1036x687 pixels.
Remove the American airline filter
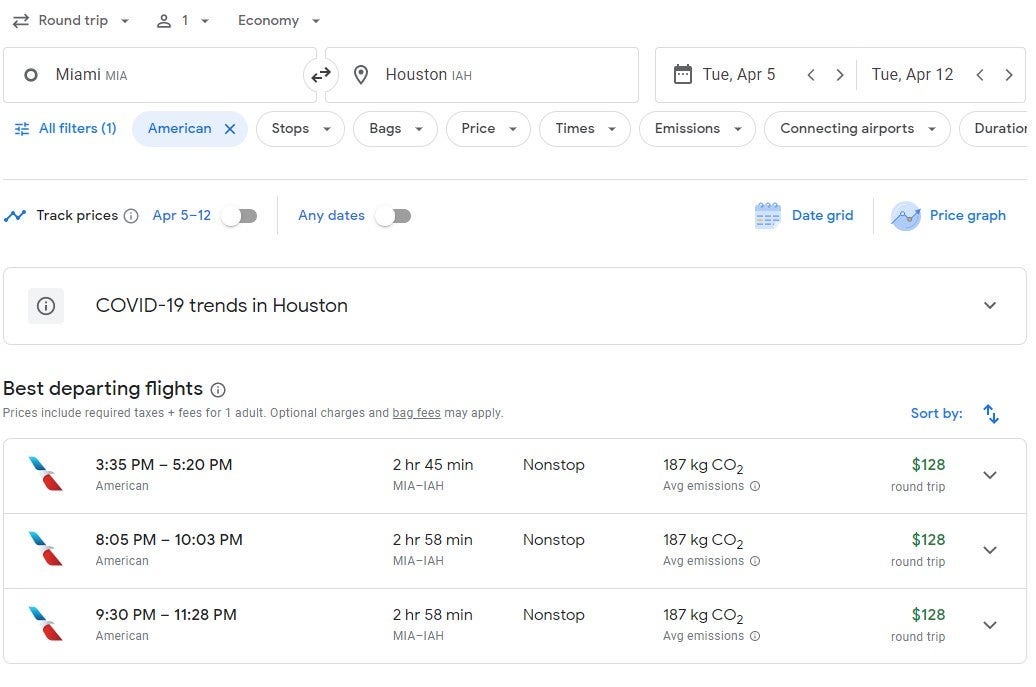tap(230, 129)
